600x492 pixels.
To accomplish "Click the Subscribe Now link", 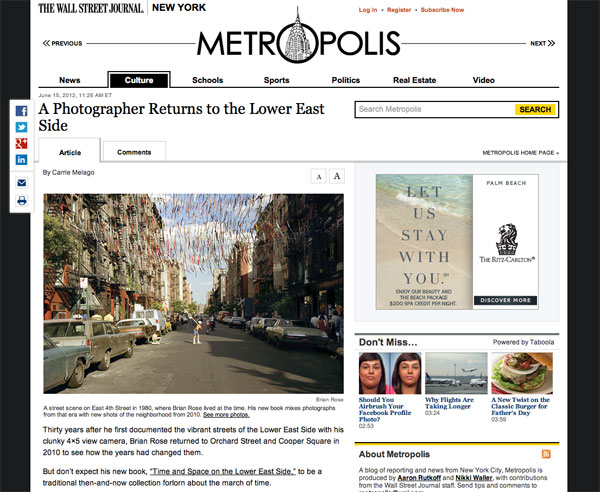I will 442,10.
